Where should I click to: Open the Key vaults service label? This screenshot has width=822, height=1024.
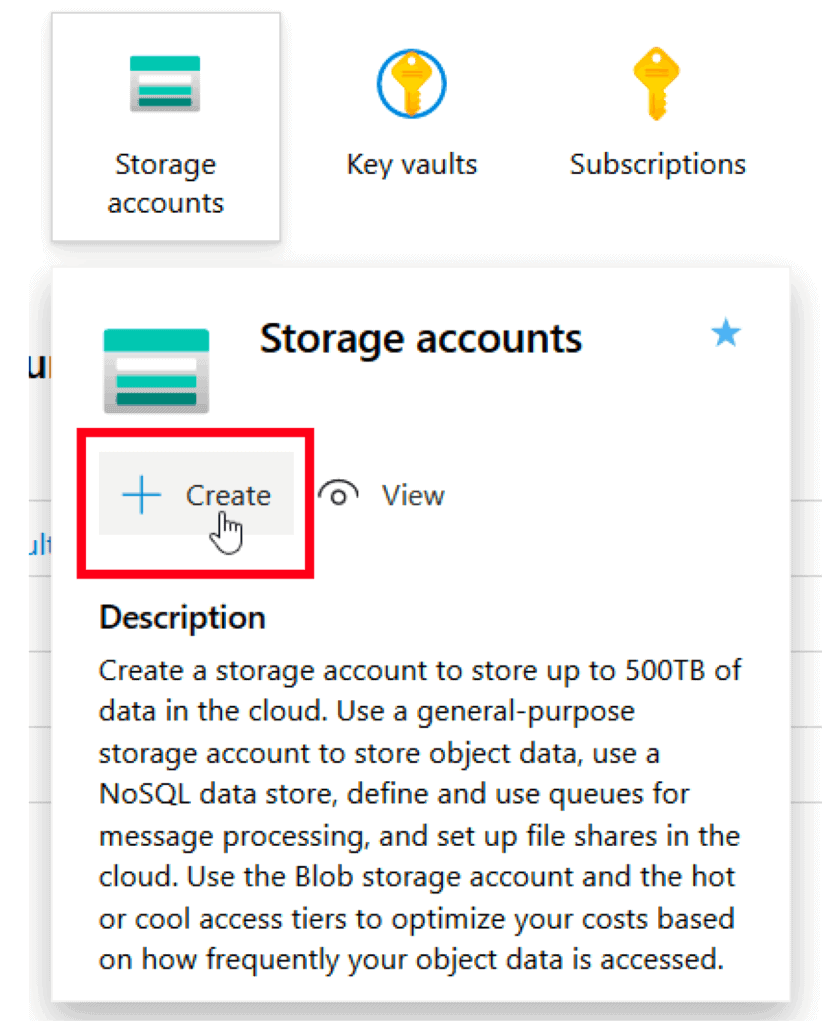click(x=411, y=164)
